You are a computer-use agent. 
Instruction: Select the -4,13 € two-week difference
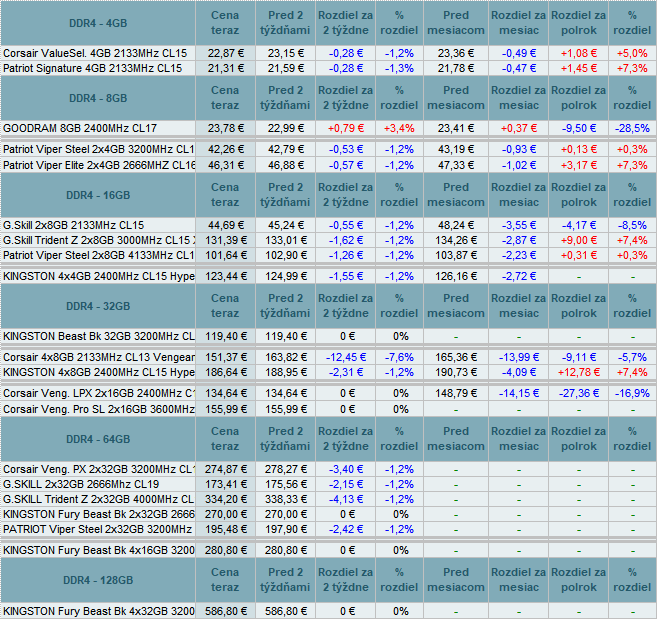point(346,499)
